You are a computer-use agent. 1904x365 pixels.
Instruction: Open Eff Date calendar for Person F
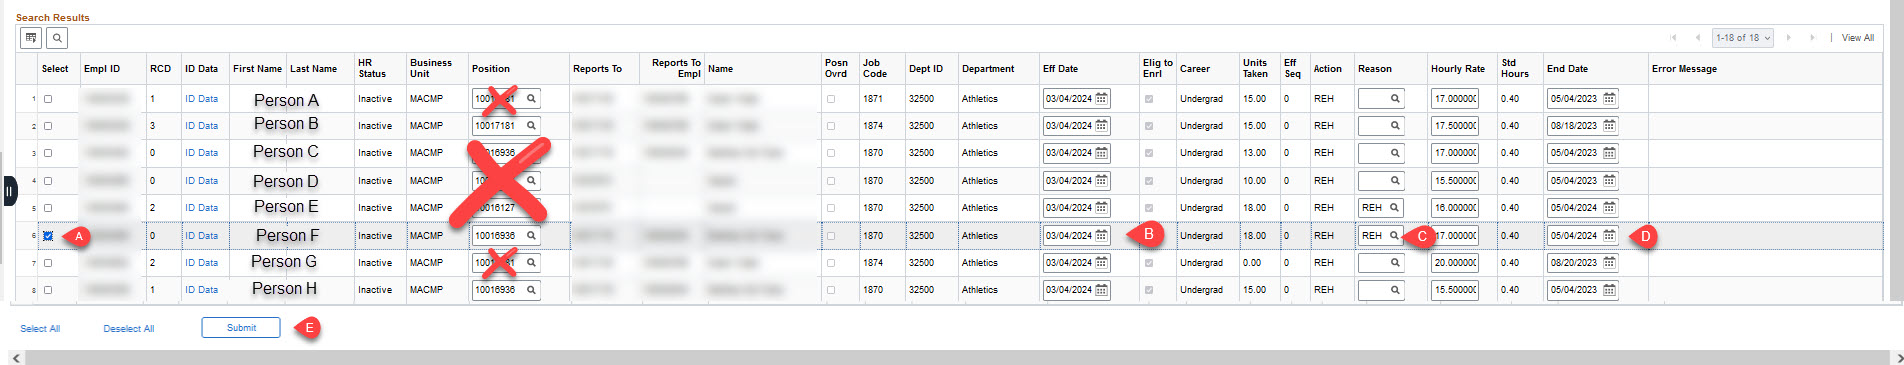(x=1101, y=236)
